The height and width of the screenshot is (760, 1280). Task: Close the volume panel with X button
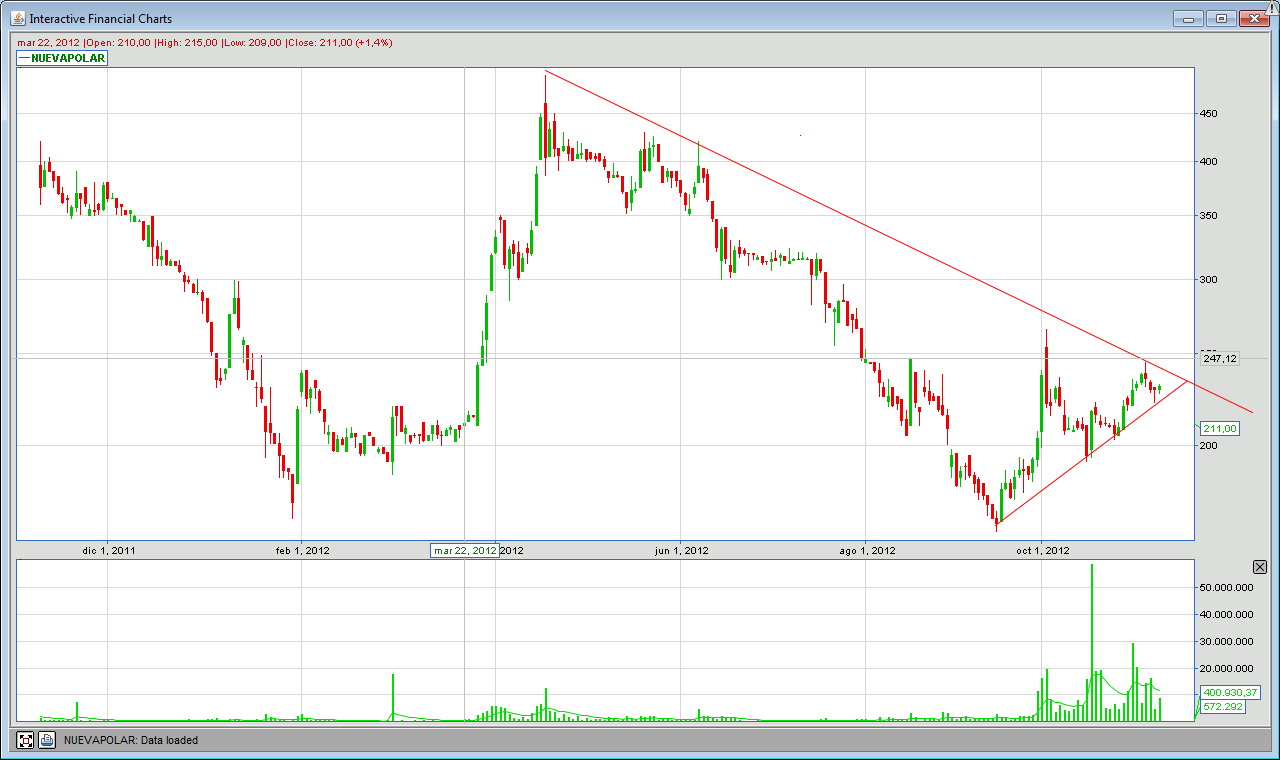pyautogui.click(x=1259, y=567)
